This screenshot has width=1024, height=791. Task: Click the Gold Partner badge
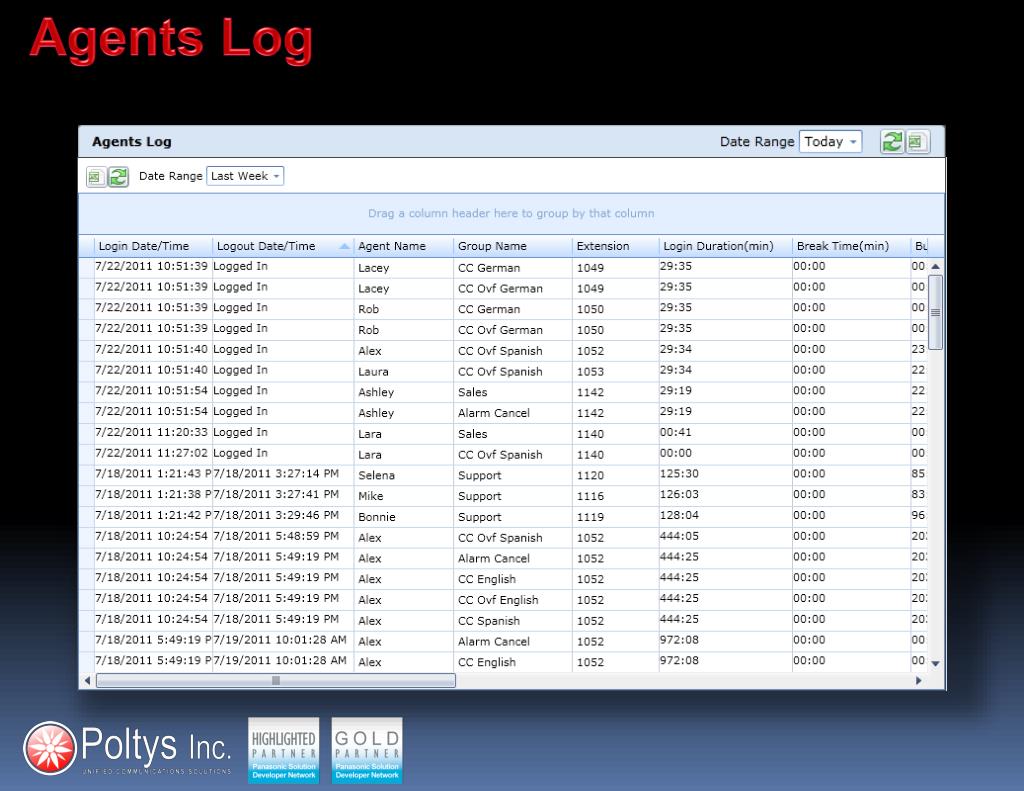367,751
